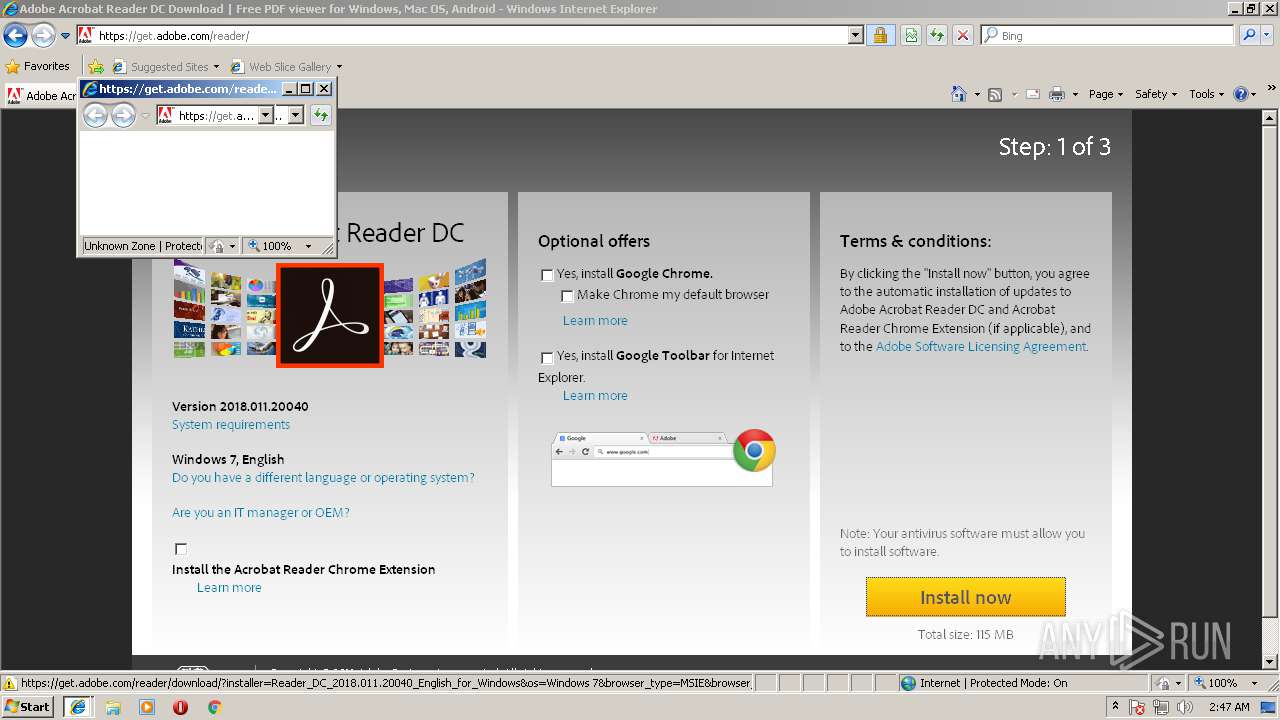This screenshot has width=1280, height=720.
Task: Open the Home page icon
Action: 958,94
